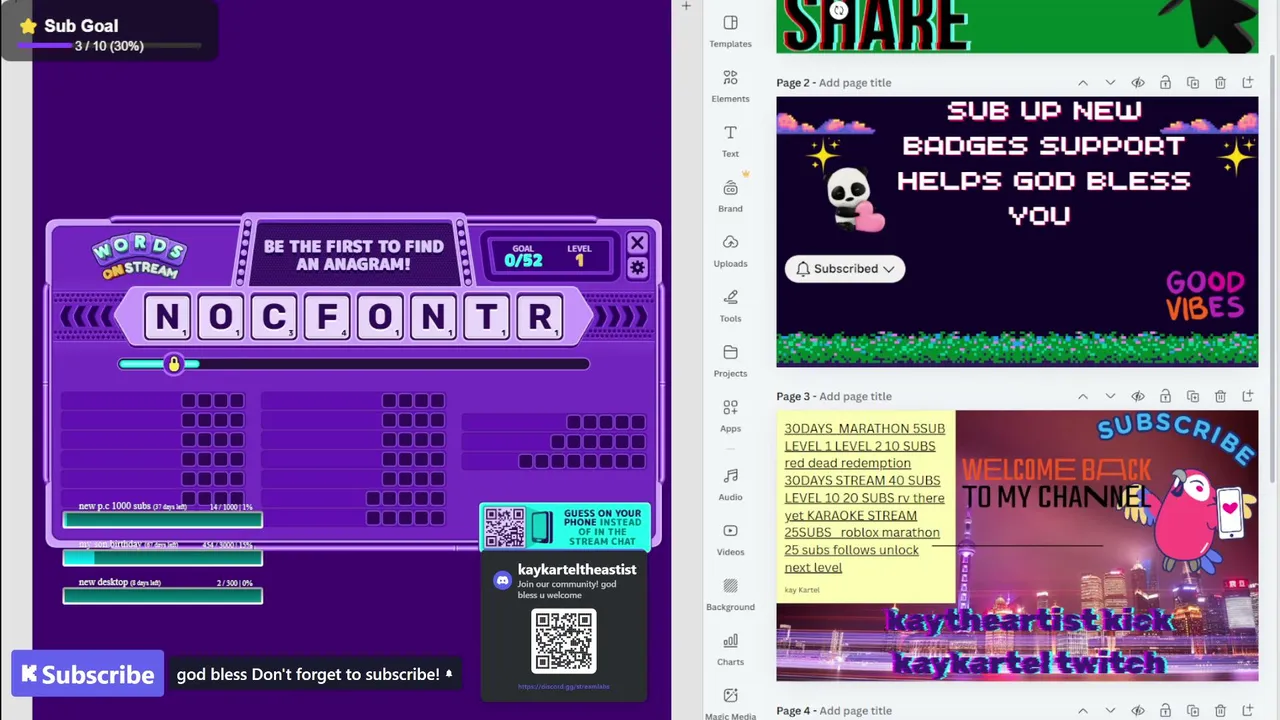Screen dimensions: 1280x720
Task: Move Page 4 down with the chevron
Action: coord(1110,711)
